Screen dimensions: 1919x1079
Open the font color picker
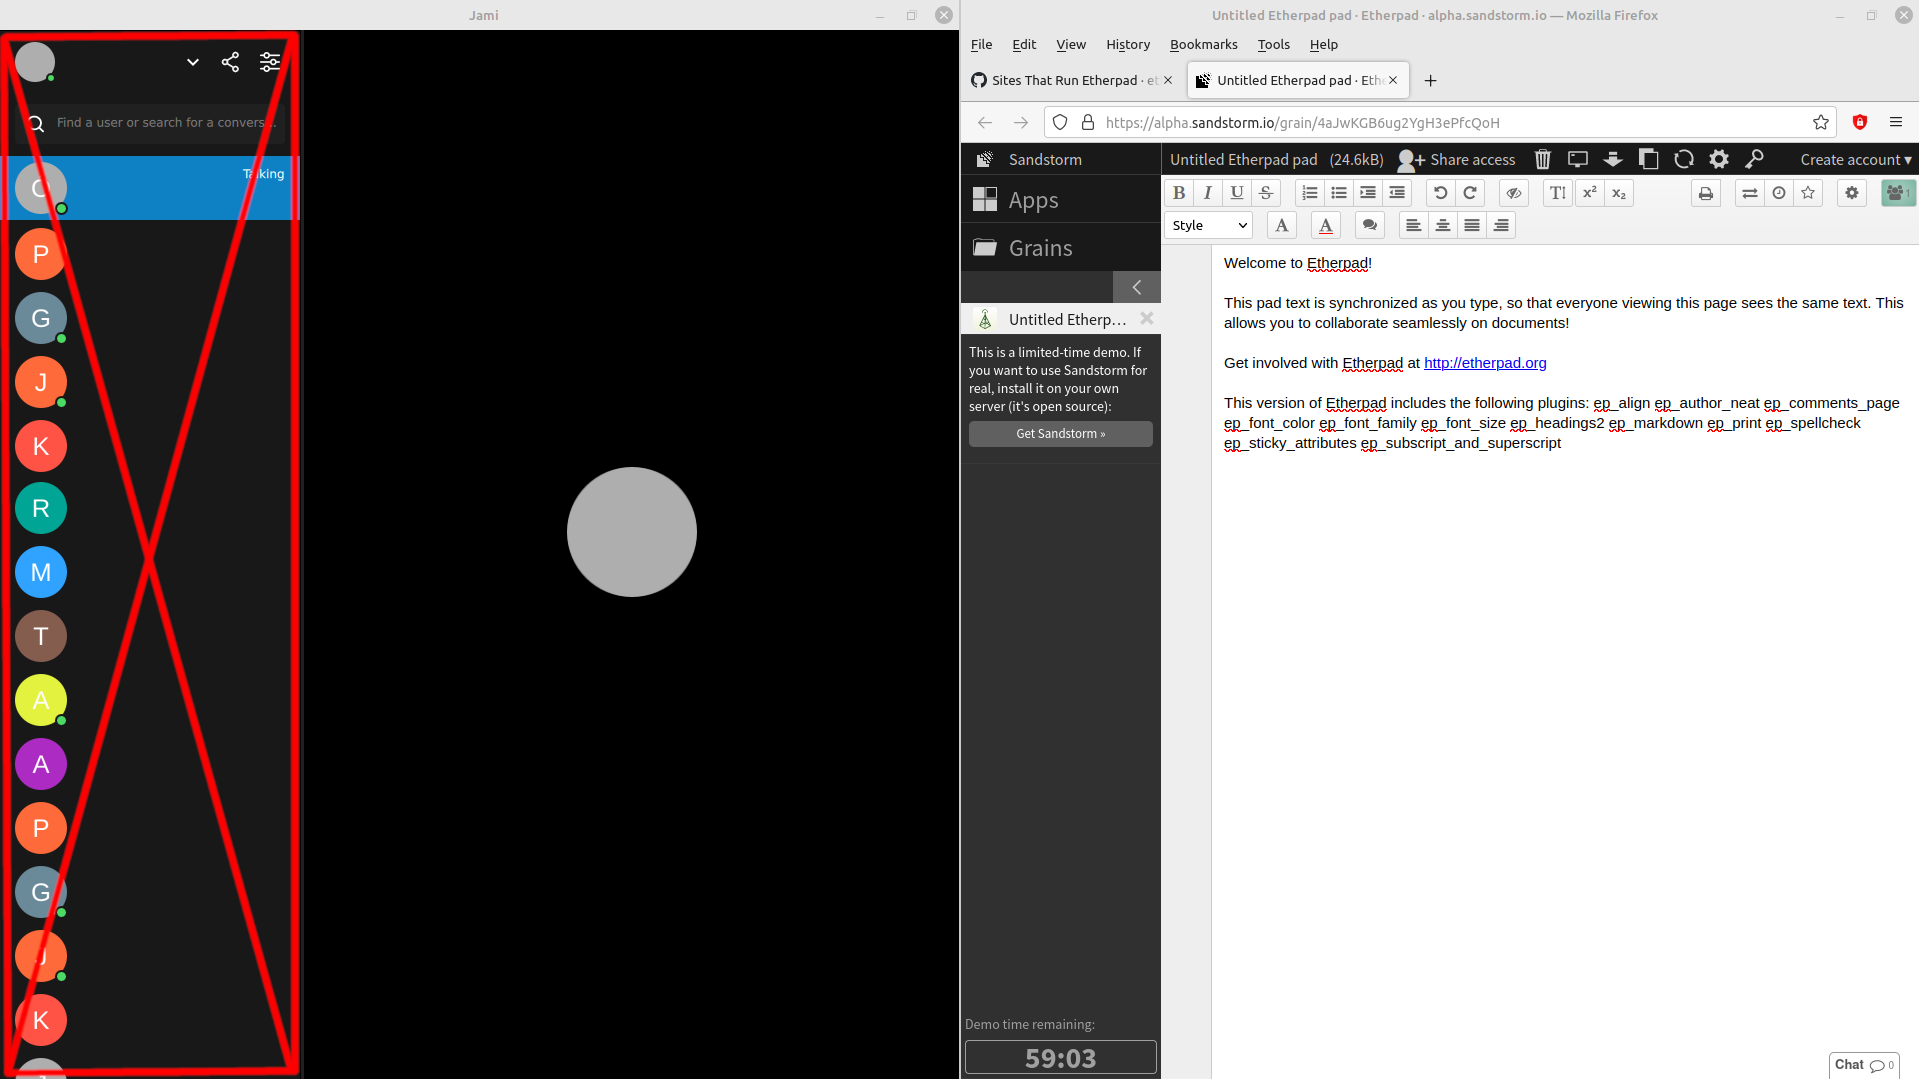1326,225
